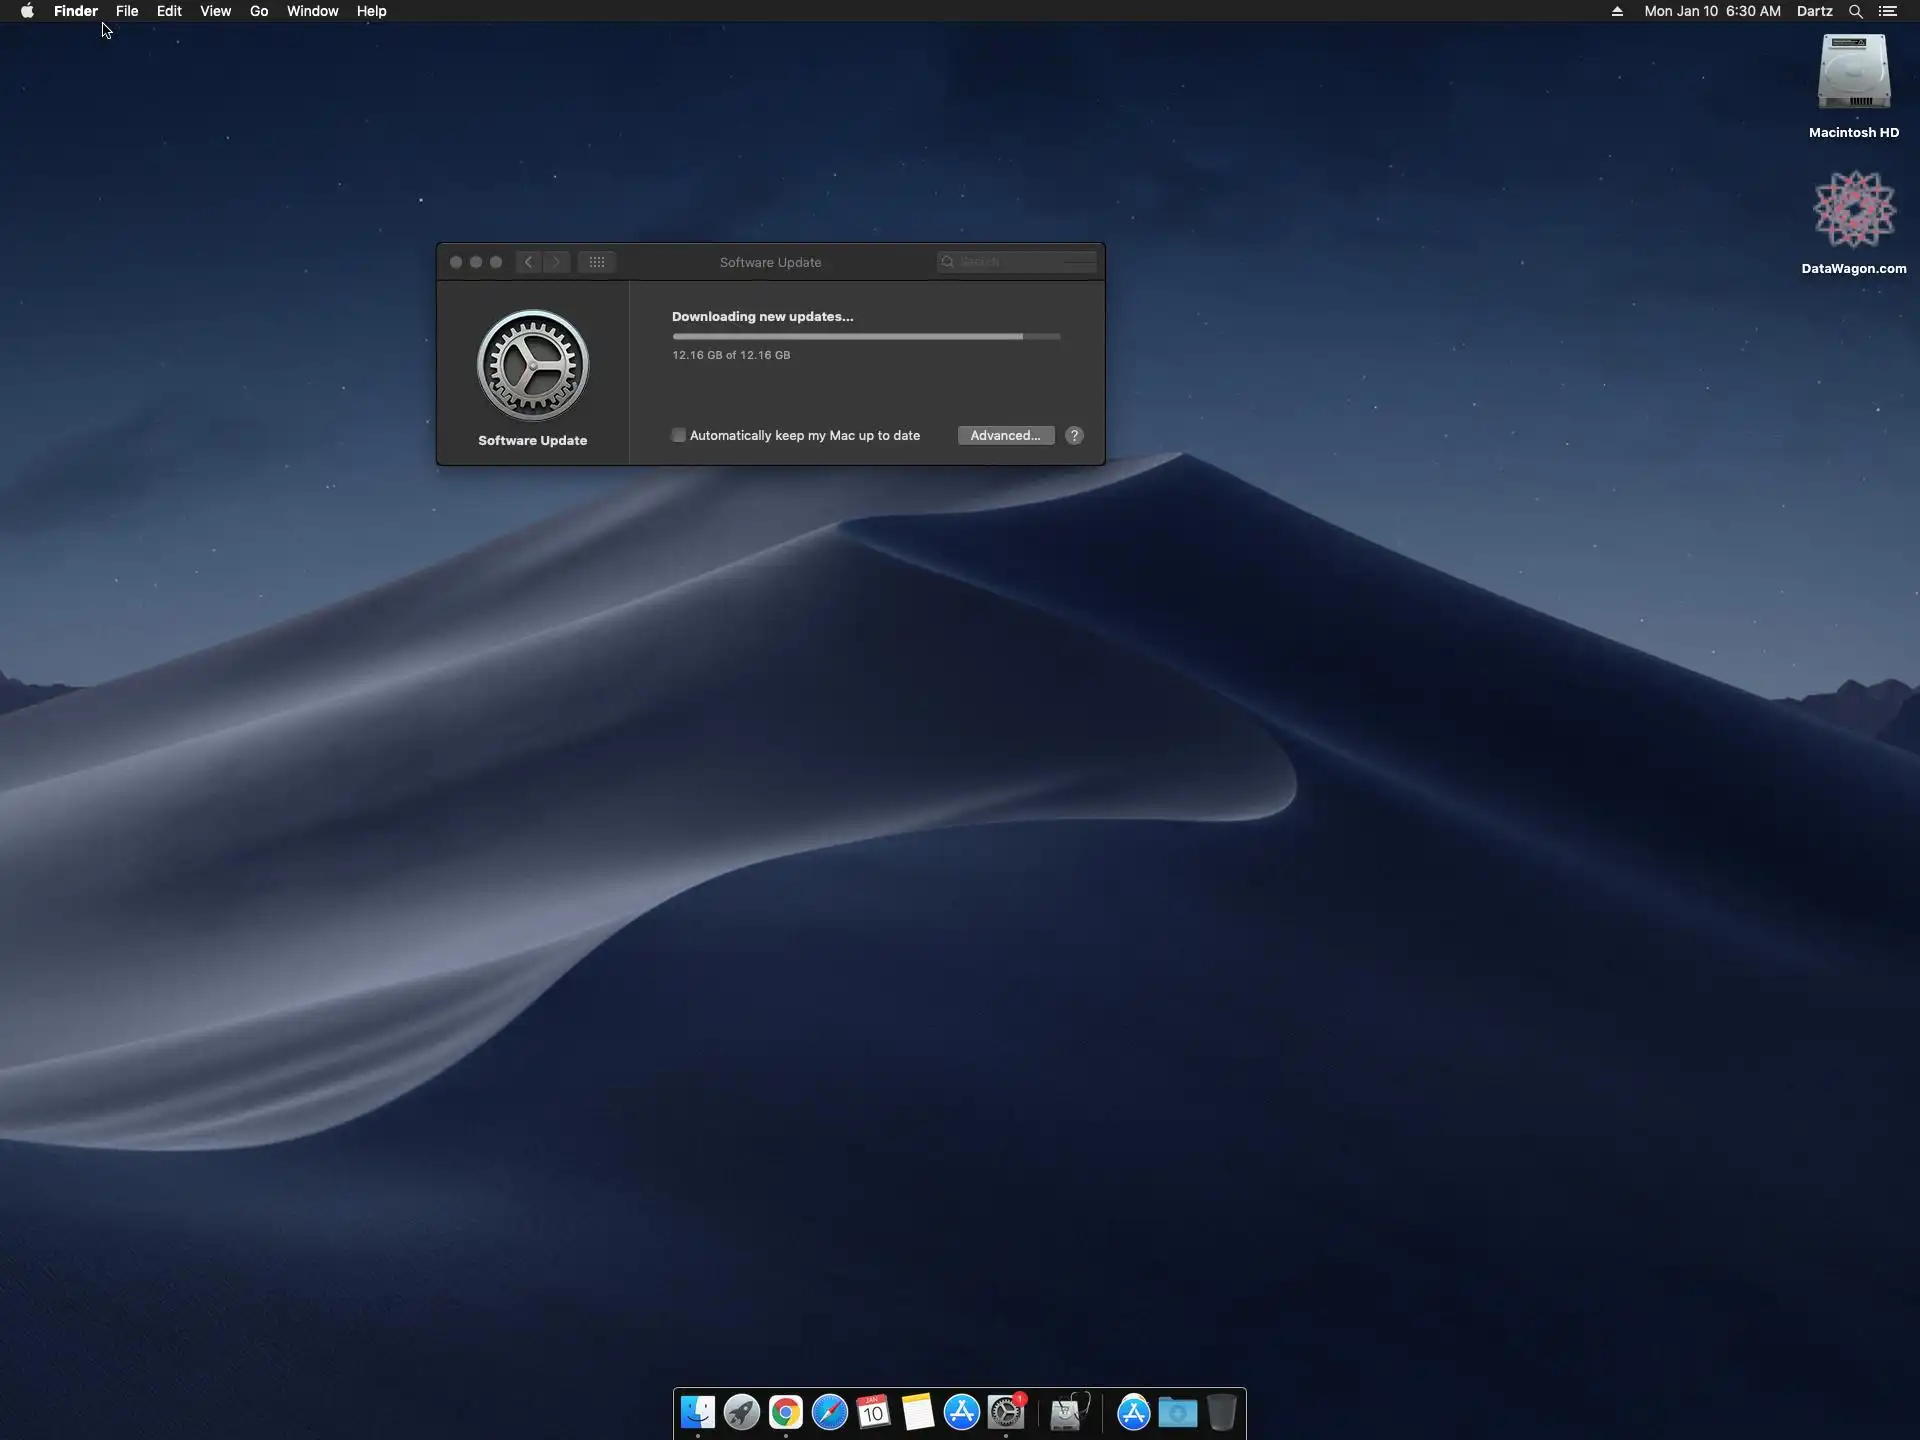
Task: Open the View menu
Action: [x=215, y=11]
